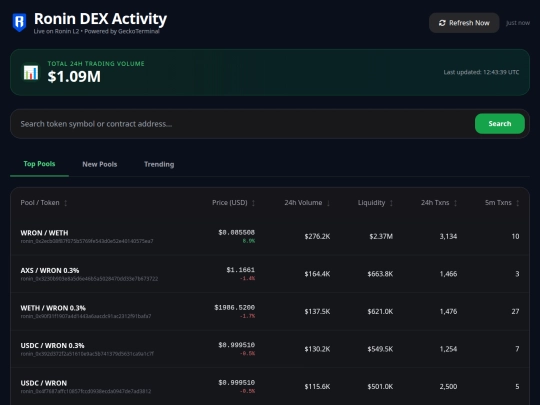Click the $137.5K volume cell
540x405 pixels.
click(317, 311)
